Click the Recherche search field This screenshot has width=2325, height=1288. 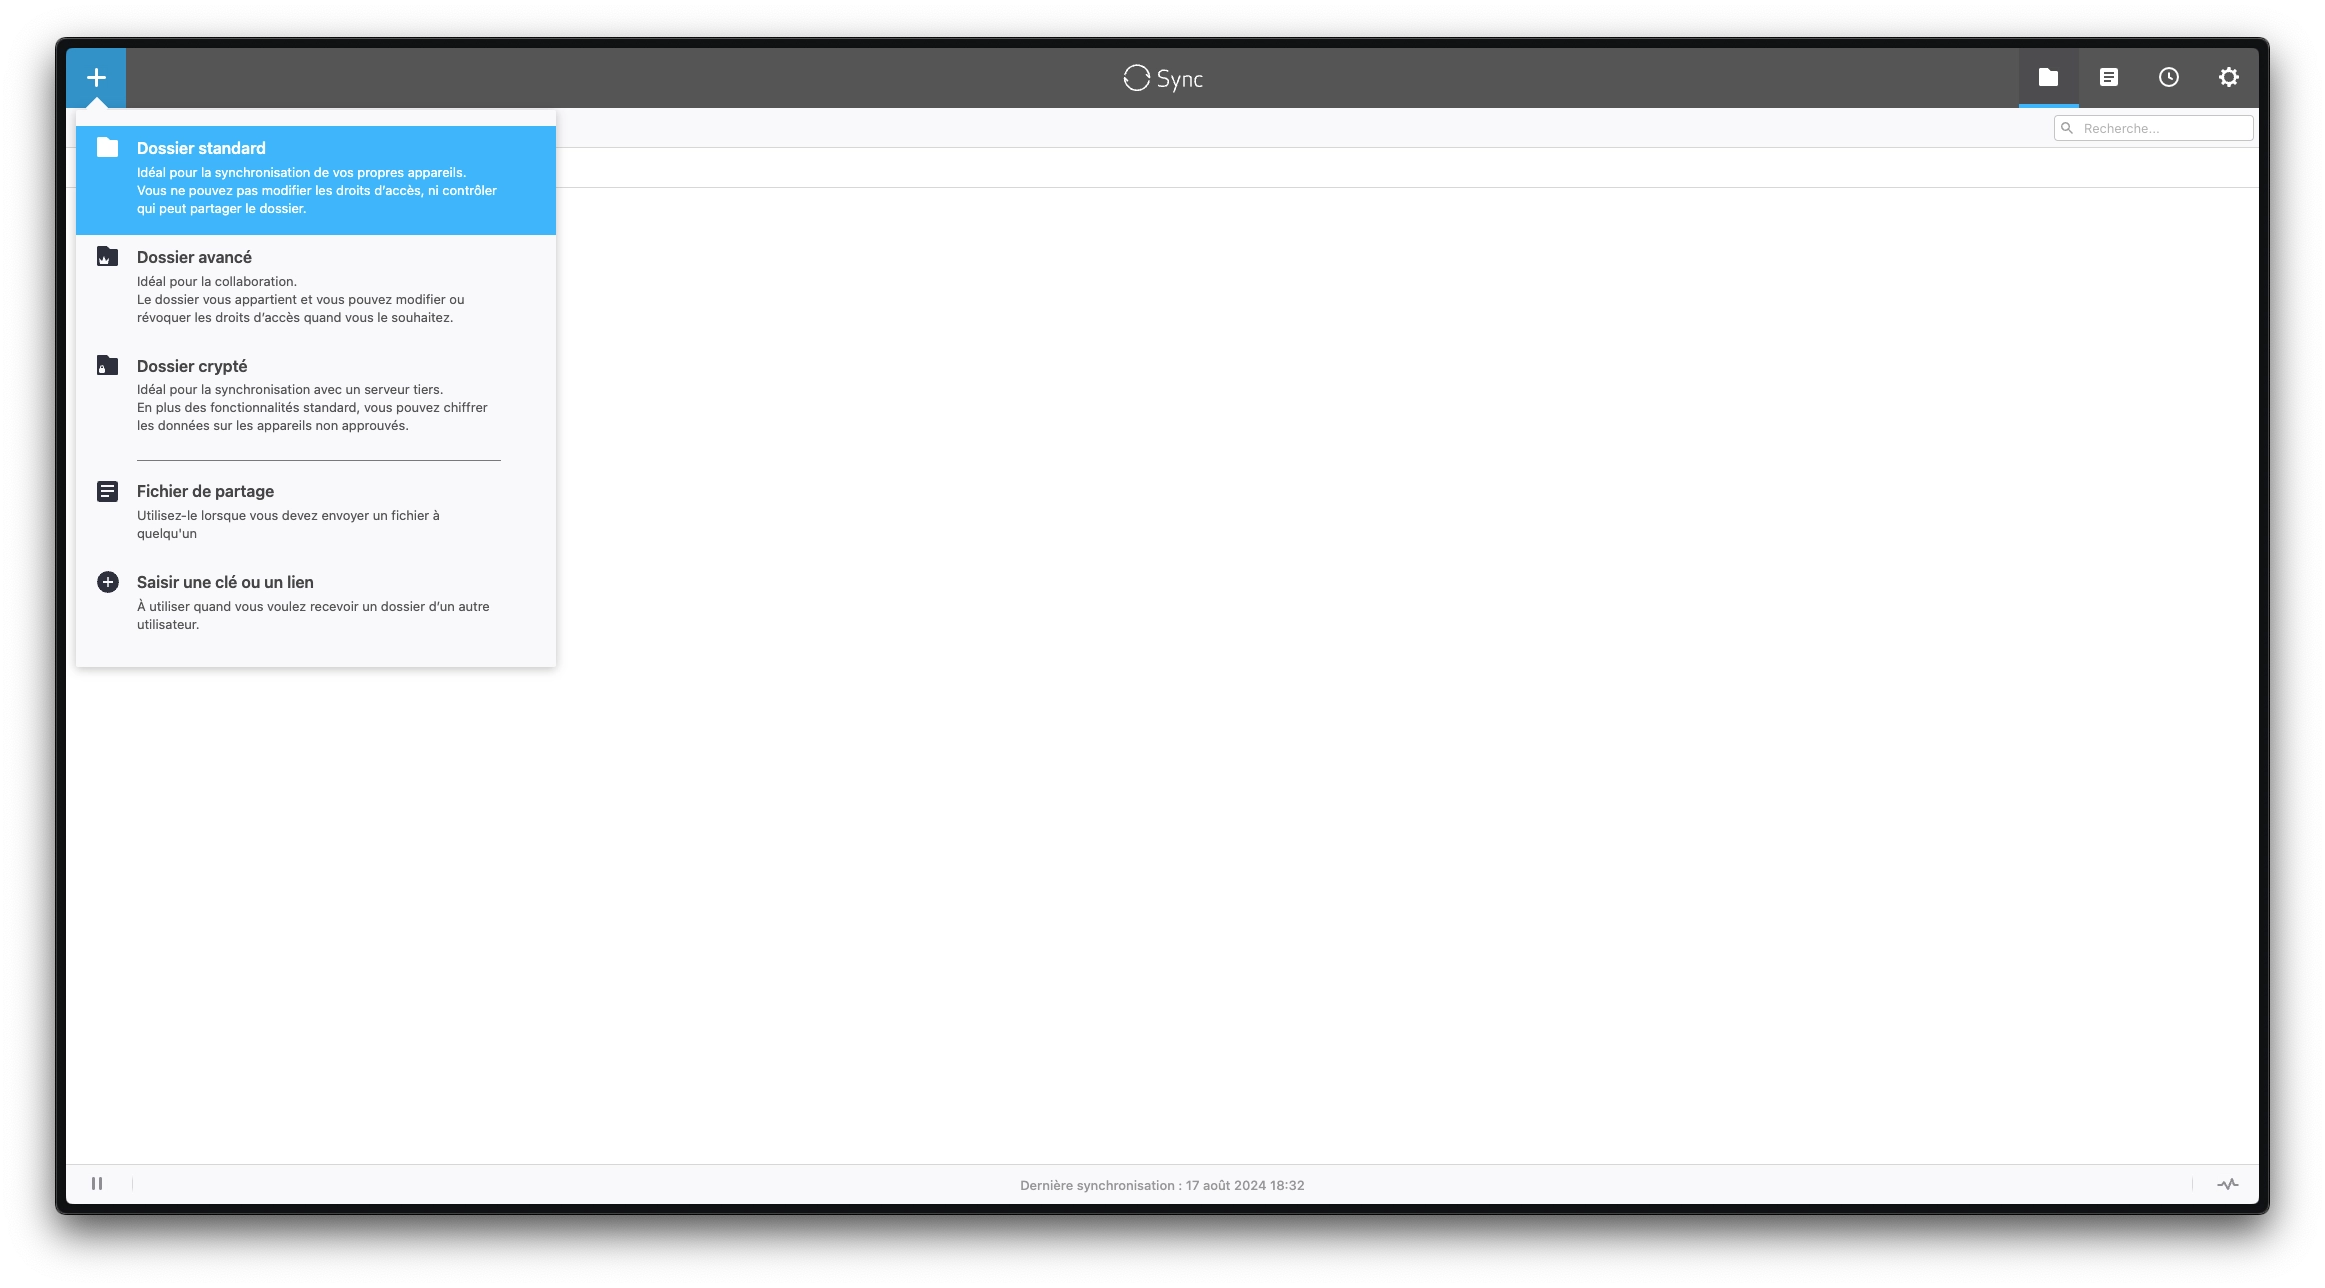coord(2153,128)
